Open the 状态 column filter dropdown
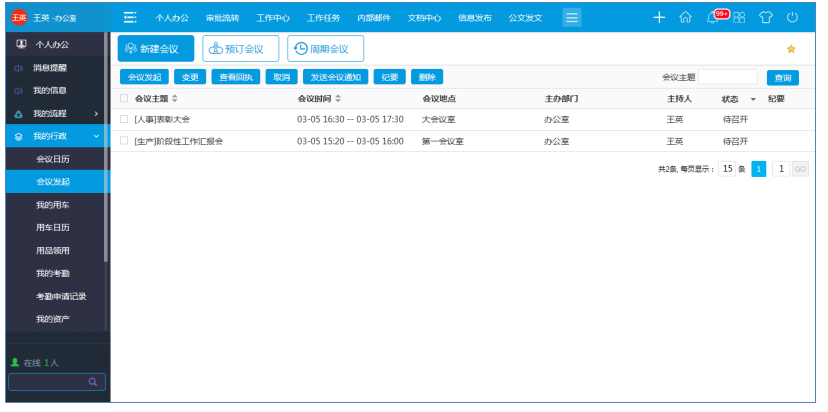The image size is (828, 412). (x=753, y=100)
